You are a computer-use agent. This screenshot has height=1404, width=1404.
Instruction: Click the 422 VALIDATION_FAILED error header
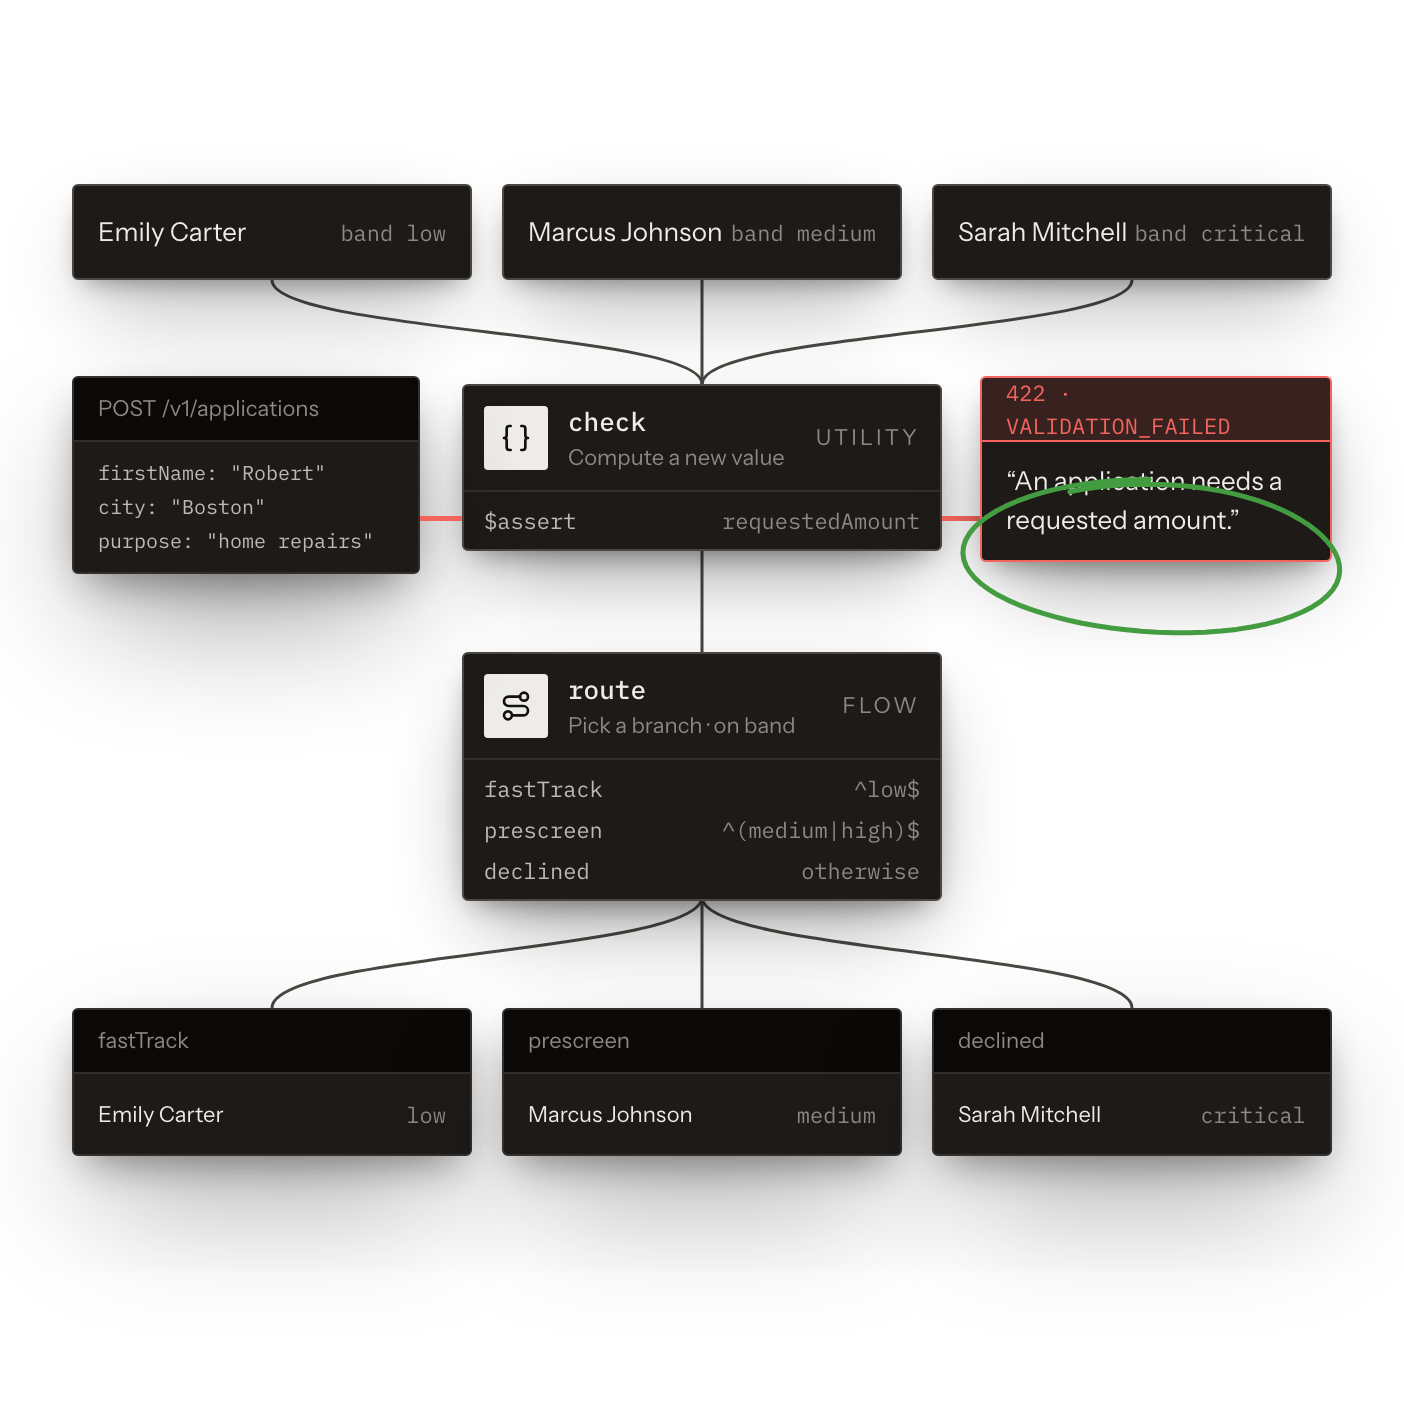(x=1156, y=410)
